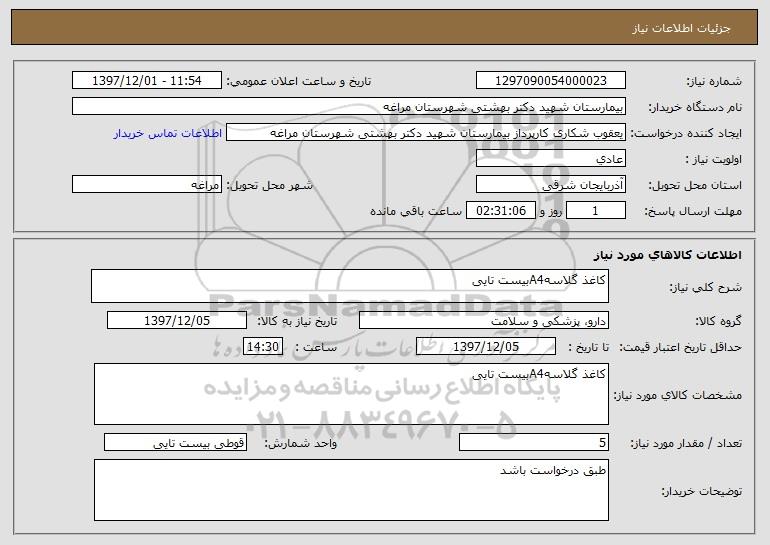Click the label مشخصات کالای مورد نیاز

(x=678, y=395)
